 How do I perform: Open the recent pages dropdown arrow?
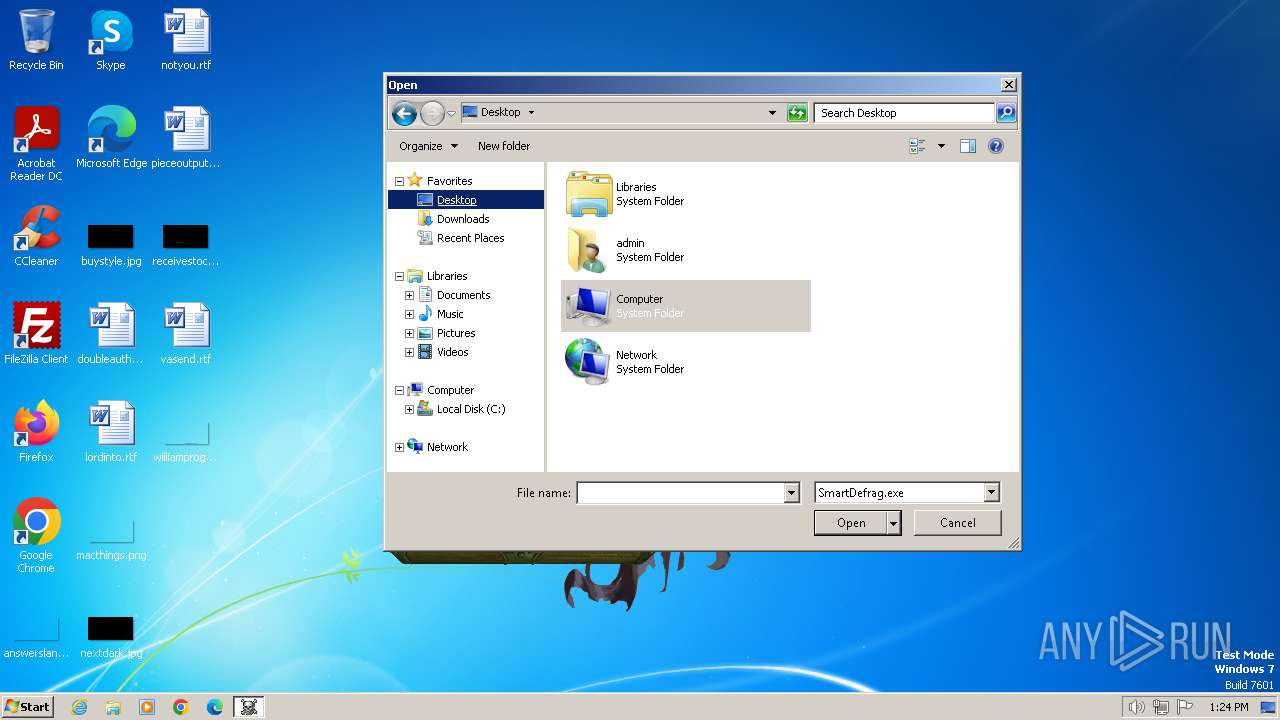click(451, 113)
